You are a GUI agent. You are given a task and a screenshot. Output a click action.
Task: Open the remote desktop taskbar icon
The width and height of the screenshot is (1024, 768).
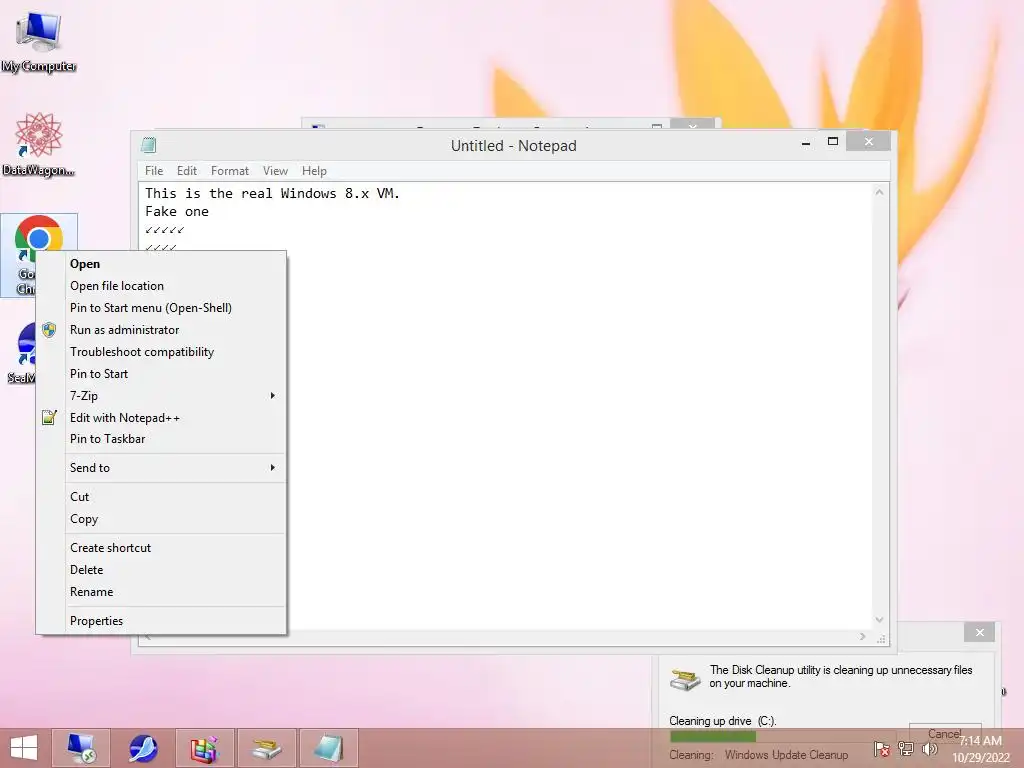click(x=80, y=748)
